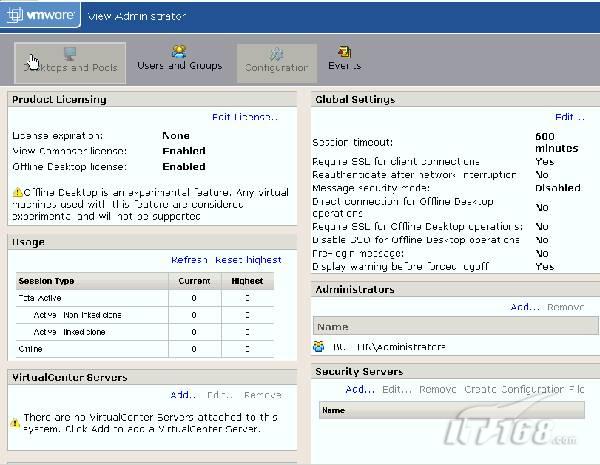
Task: Refresh the Usage table
Action: point(189,260)
